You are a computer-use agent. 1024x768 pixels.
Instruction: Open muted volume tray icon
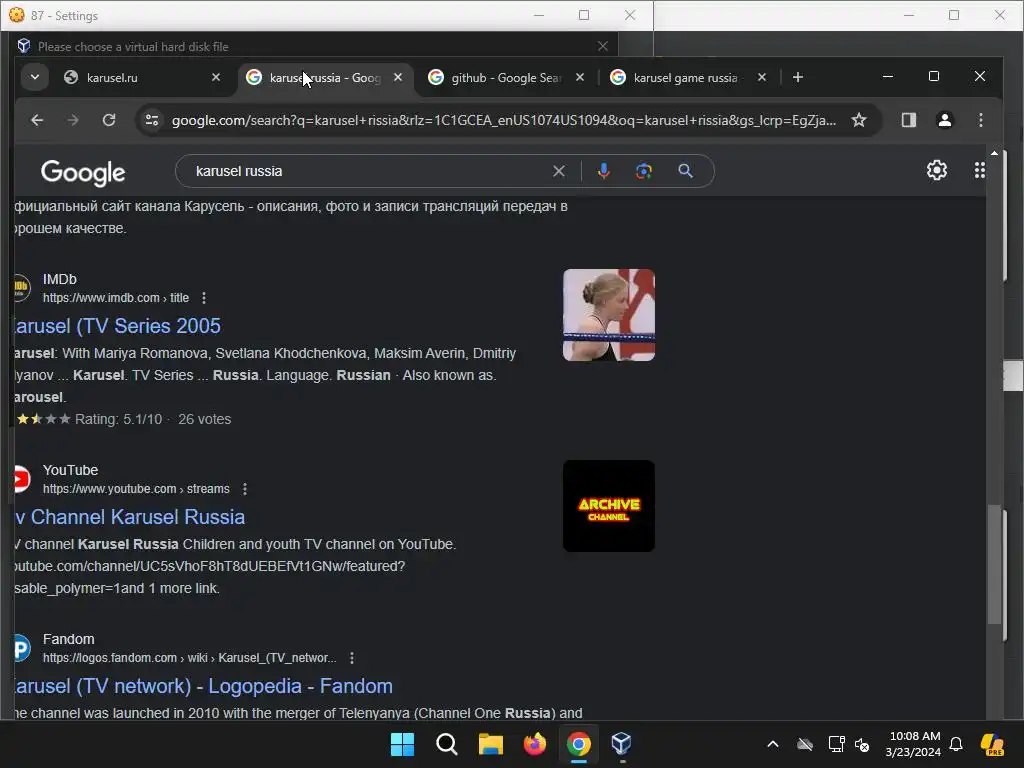862,744
